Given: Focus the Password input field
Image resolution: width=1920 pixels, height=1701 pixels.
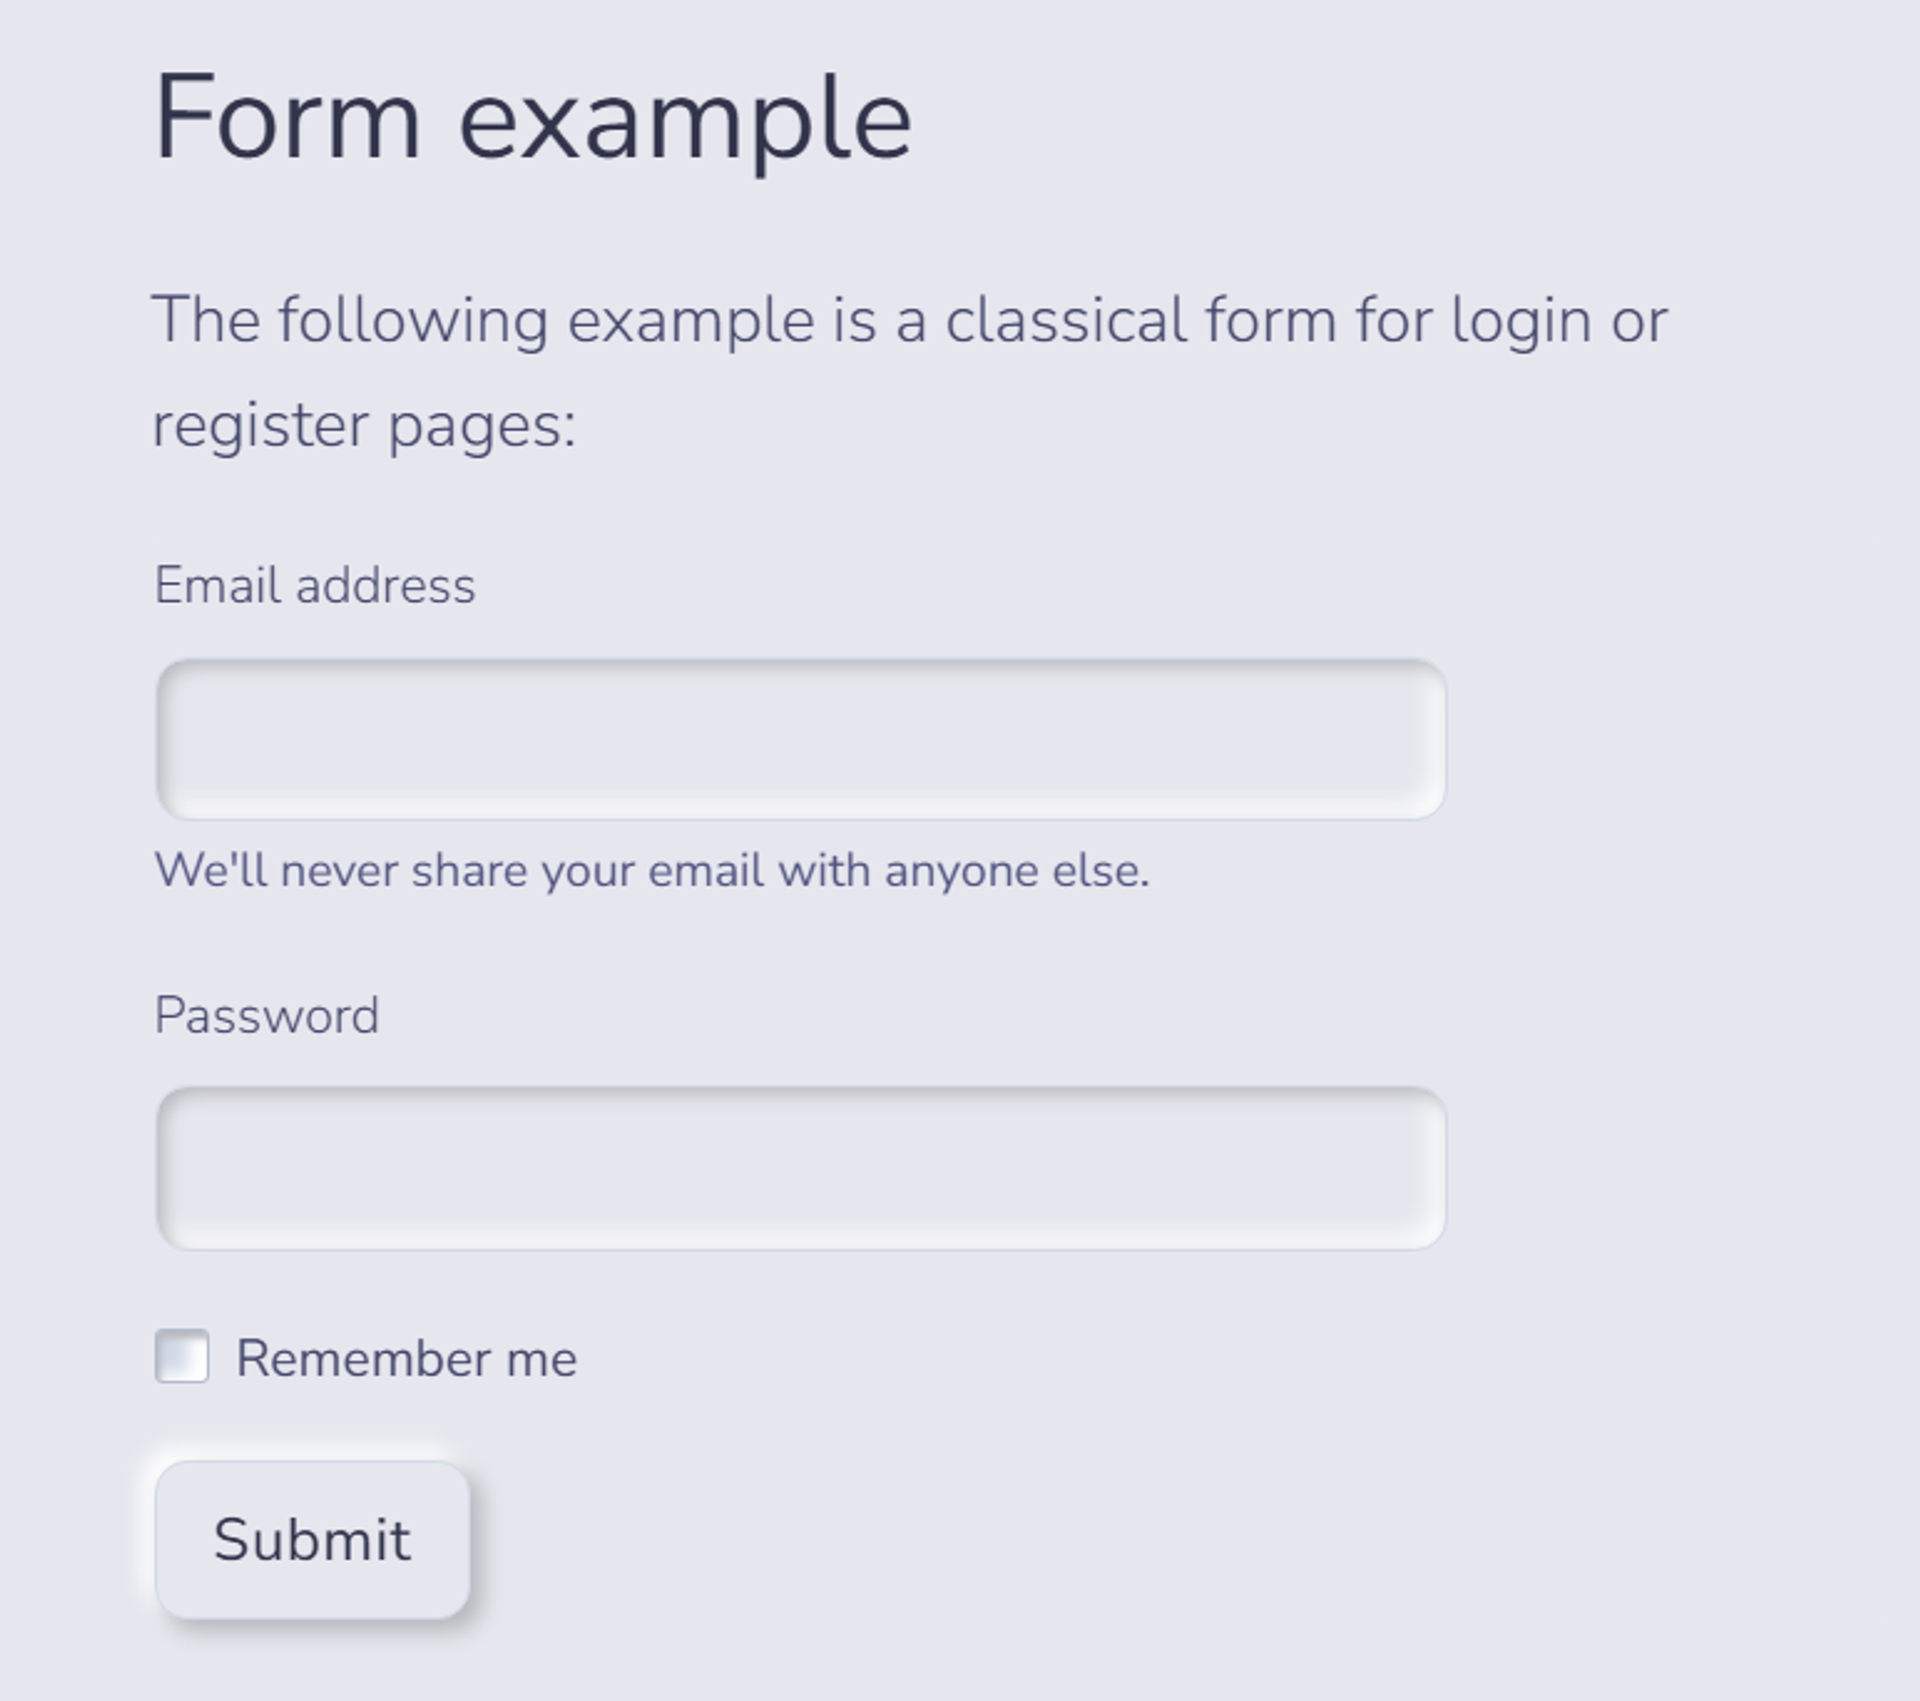Looking at the screenshot, I should pos(801,1168).
